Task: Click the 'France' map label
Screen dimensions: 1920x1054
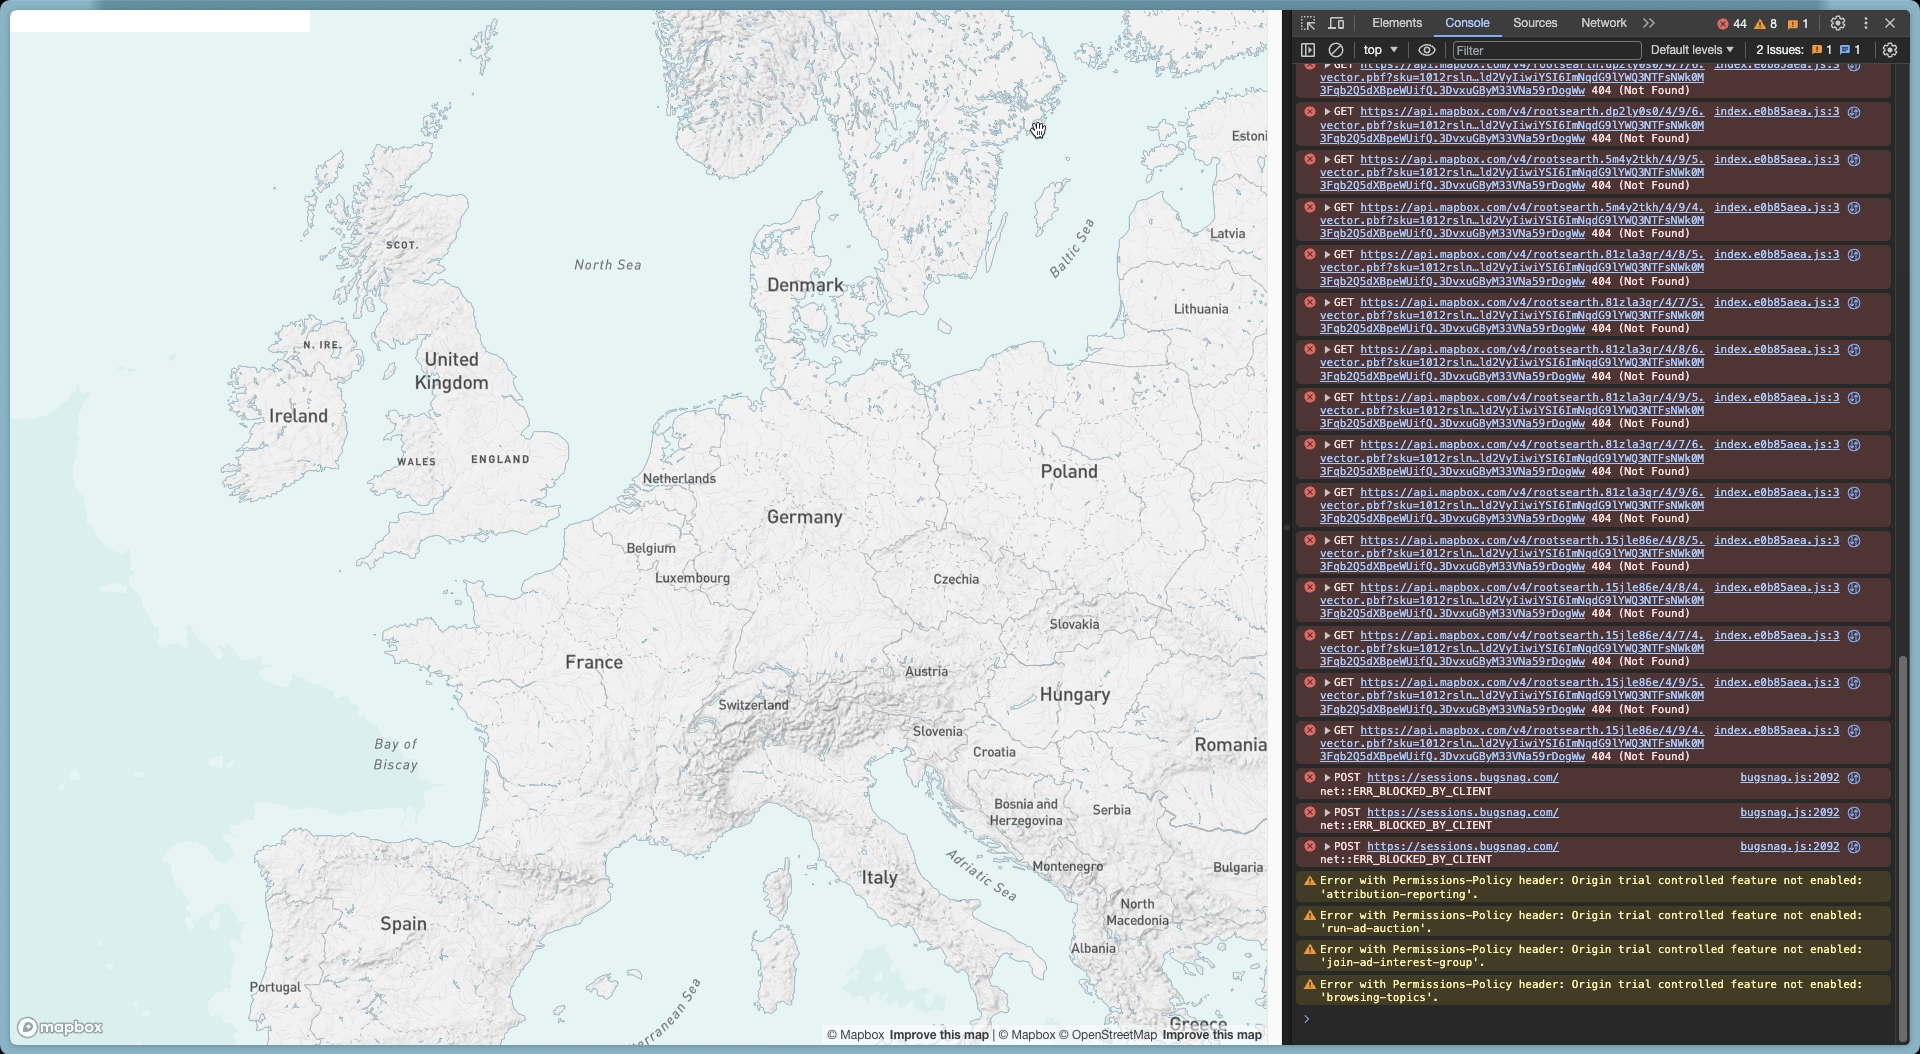Action: pos(594,662)
